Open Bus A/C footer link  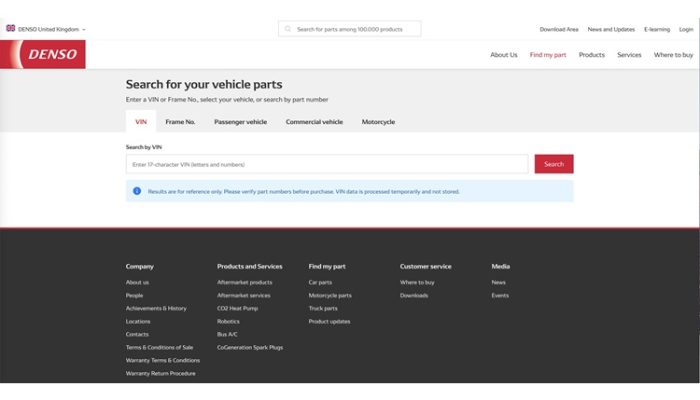tap(227, 334)
